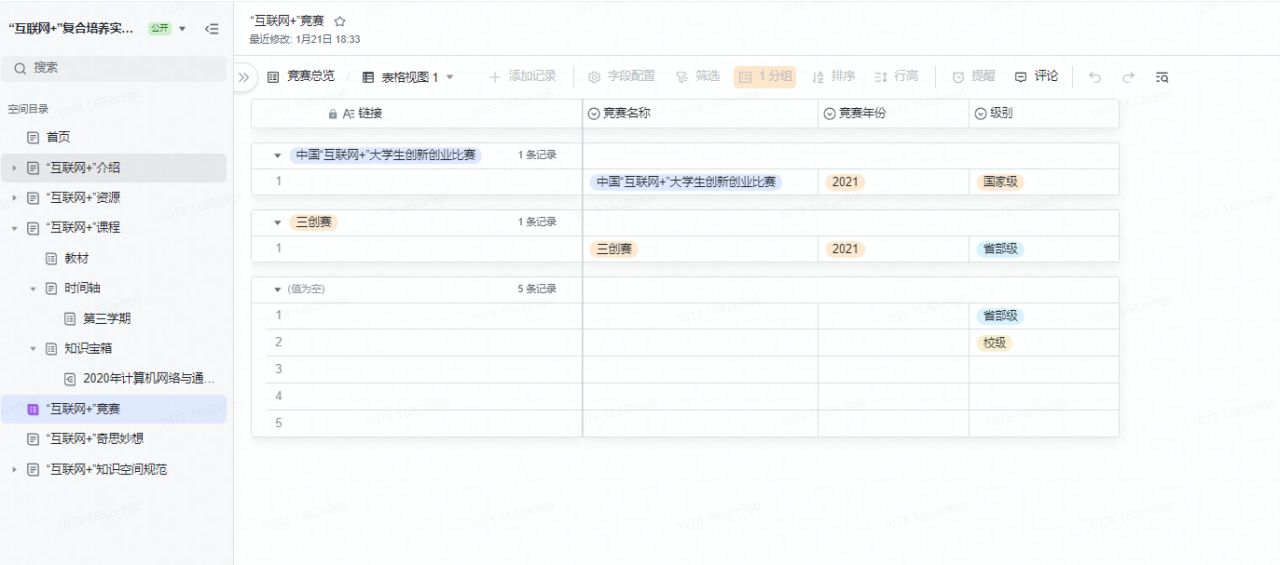Click the 国家级 level tag
Viewport: 1280px width, 565px height.
(x=1001, y=182)
